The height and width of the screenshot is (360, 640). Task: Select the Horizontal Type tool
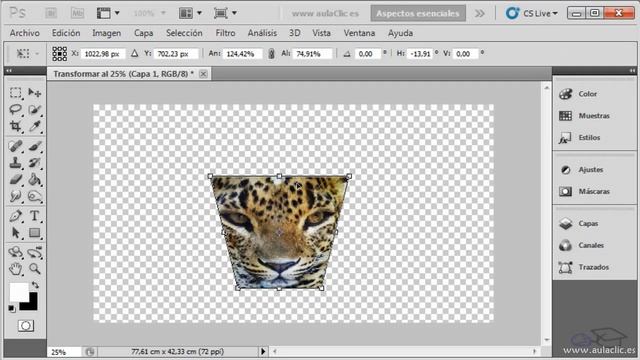(x=35, y=216)
